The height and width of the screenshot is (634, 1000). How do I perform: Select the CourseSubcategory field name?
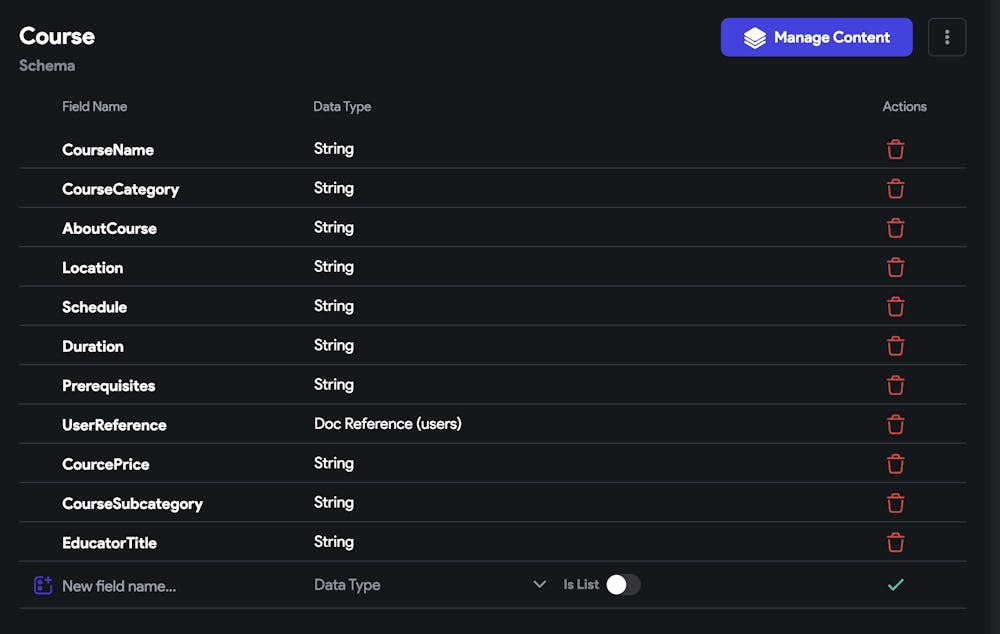click(x=132, y=504)
